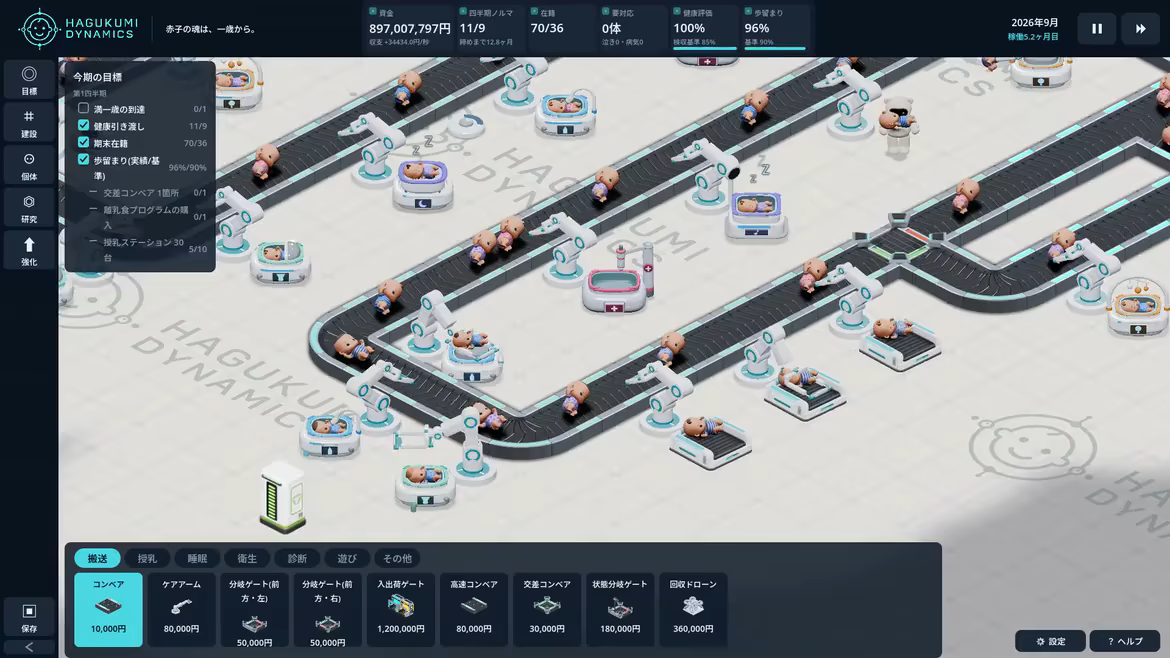
Task: Click the 保存 save icon
Action: pos(28,618)
